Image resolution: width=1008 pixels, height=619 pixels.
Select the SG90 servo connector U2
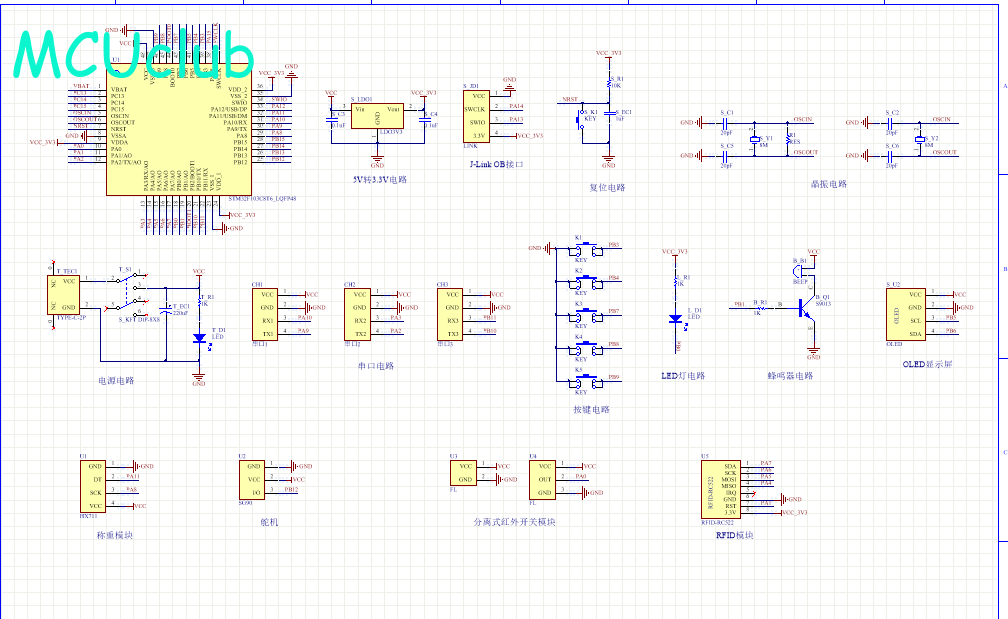(x=251, y=480)
